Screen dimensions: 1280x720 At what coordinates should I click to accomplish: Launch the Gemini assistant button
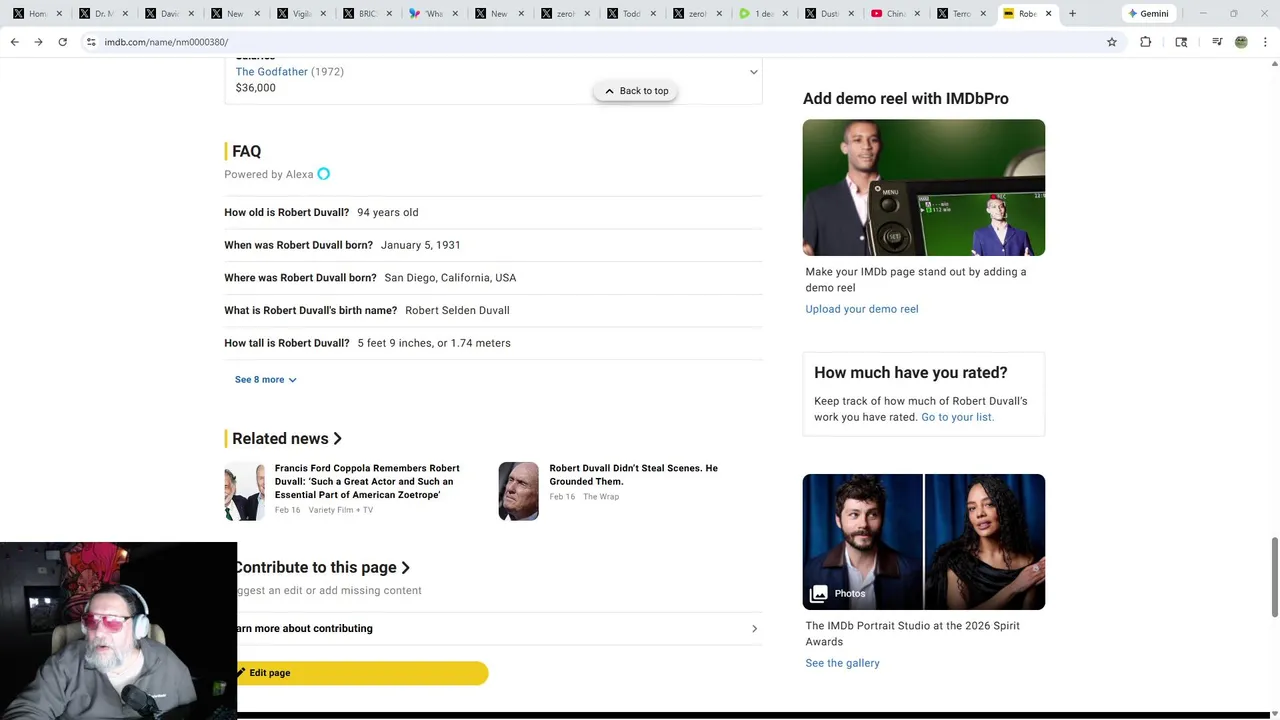[1148, 14]
